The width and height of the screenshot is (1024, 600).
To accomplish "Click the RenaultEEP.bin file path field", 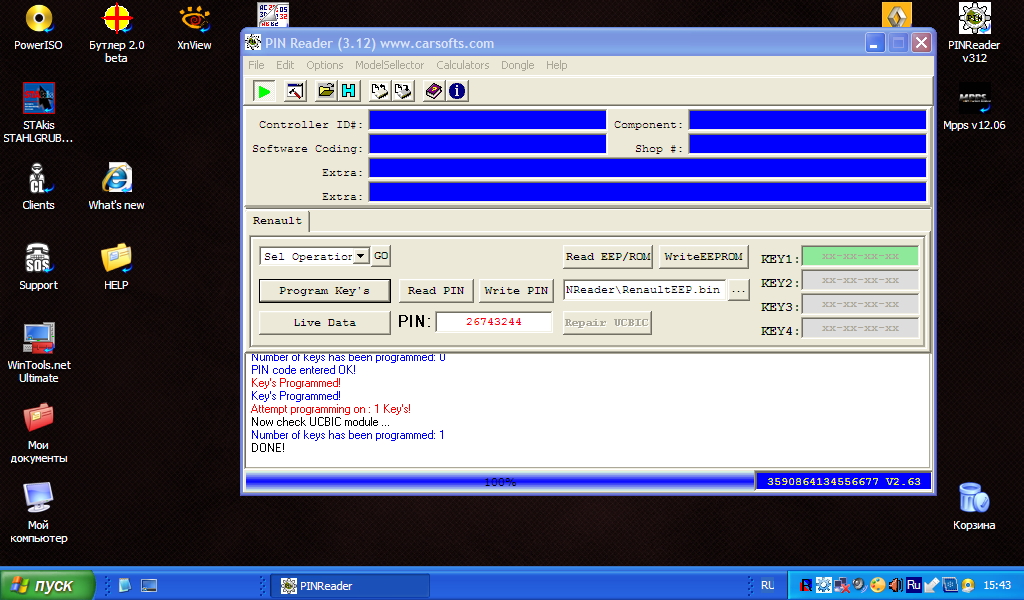I will 644,290.
